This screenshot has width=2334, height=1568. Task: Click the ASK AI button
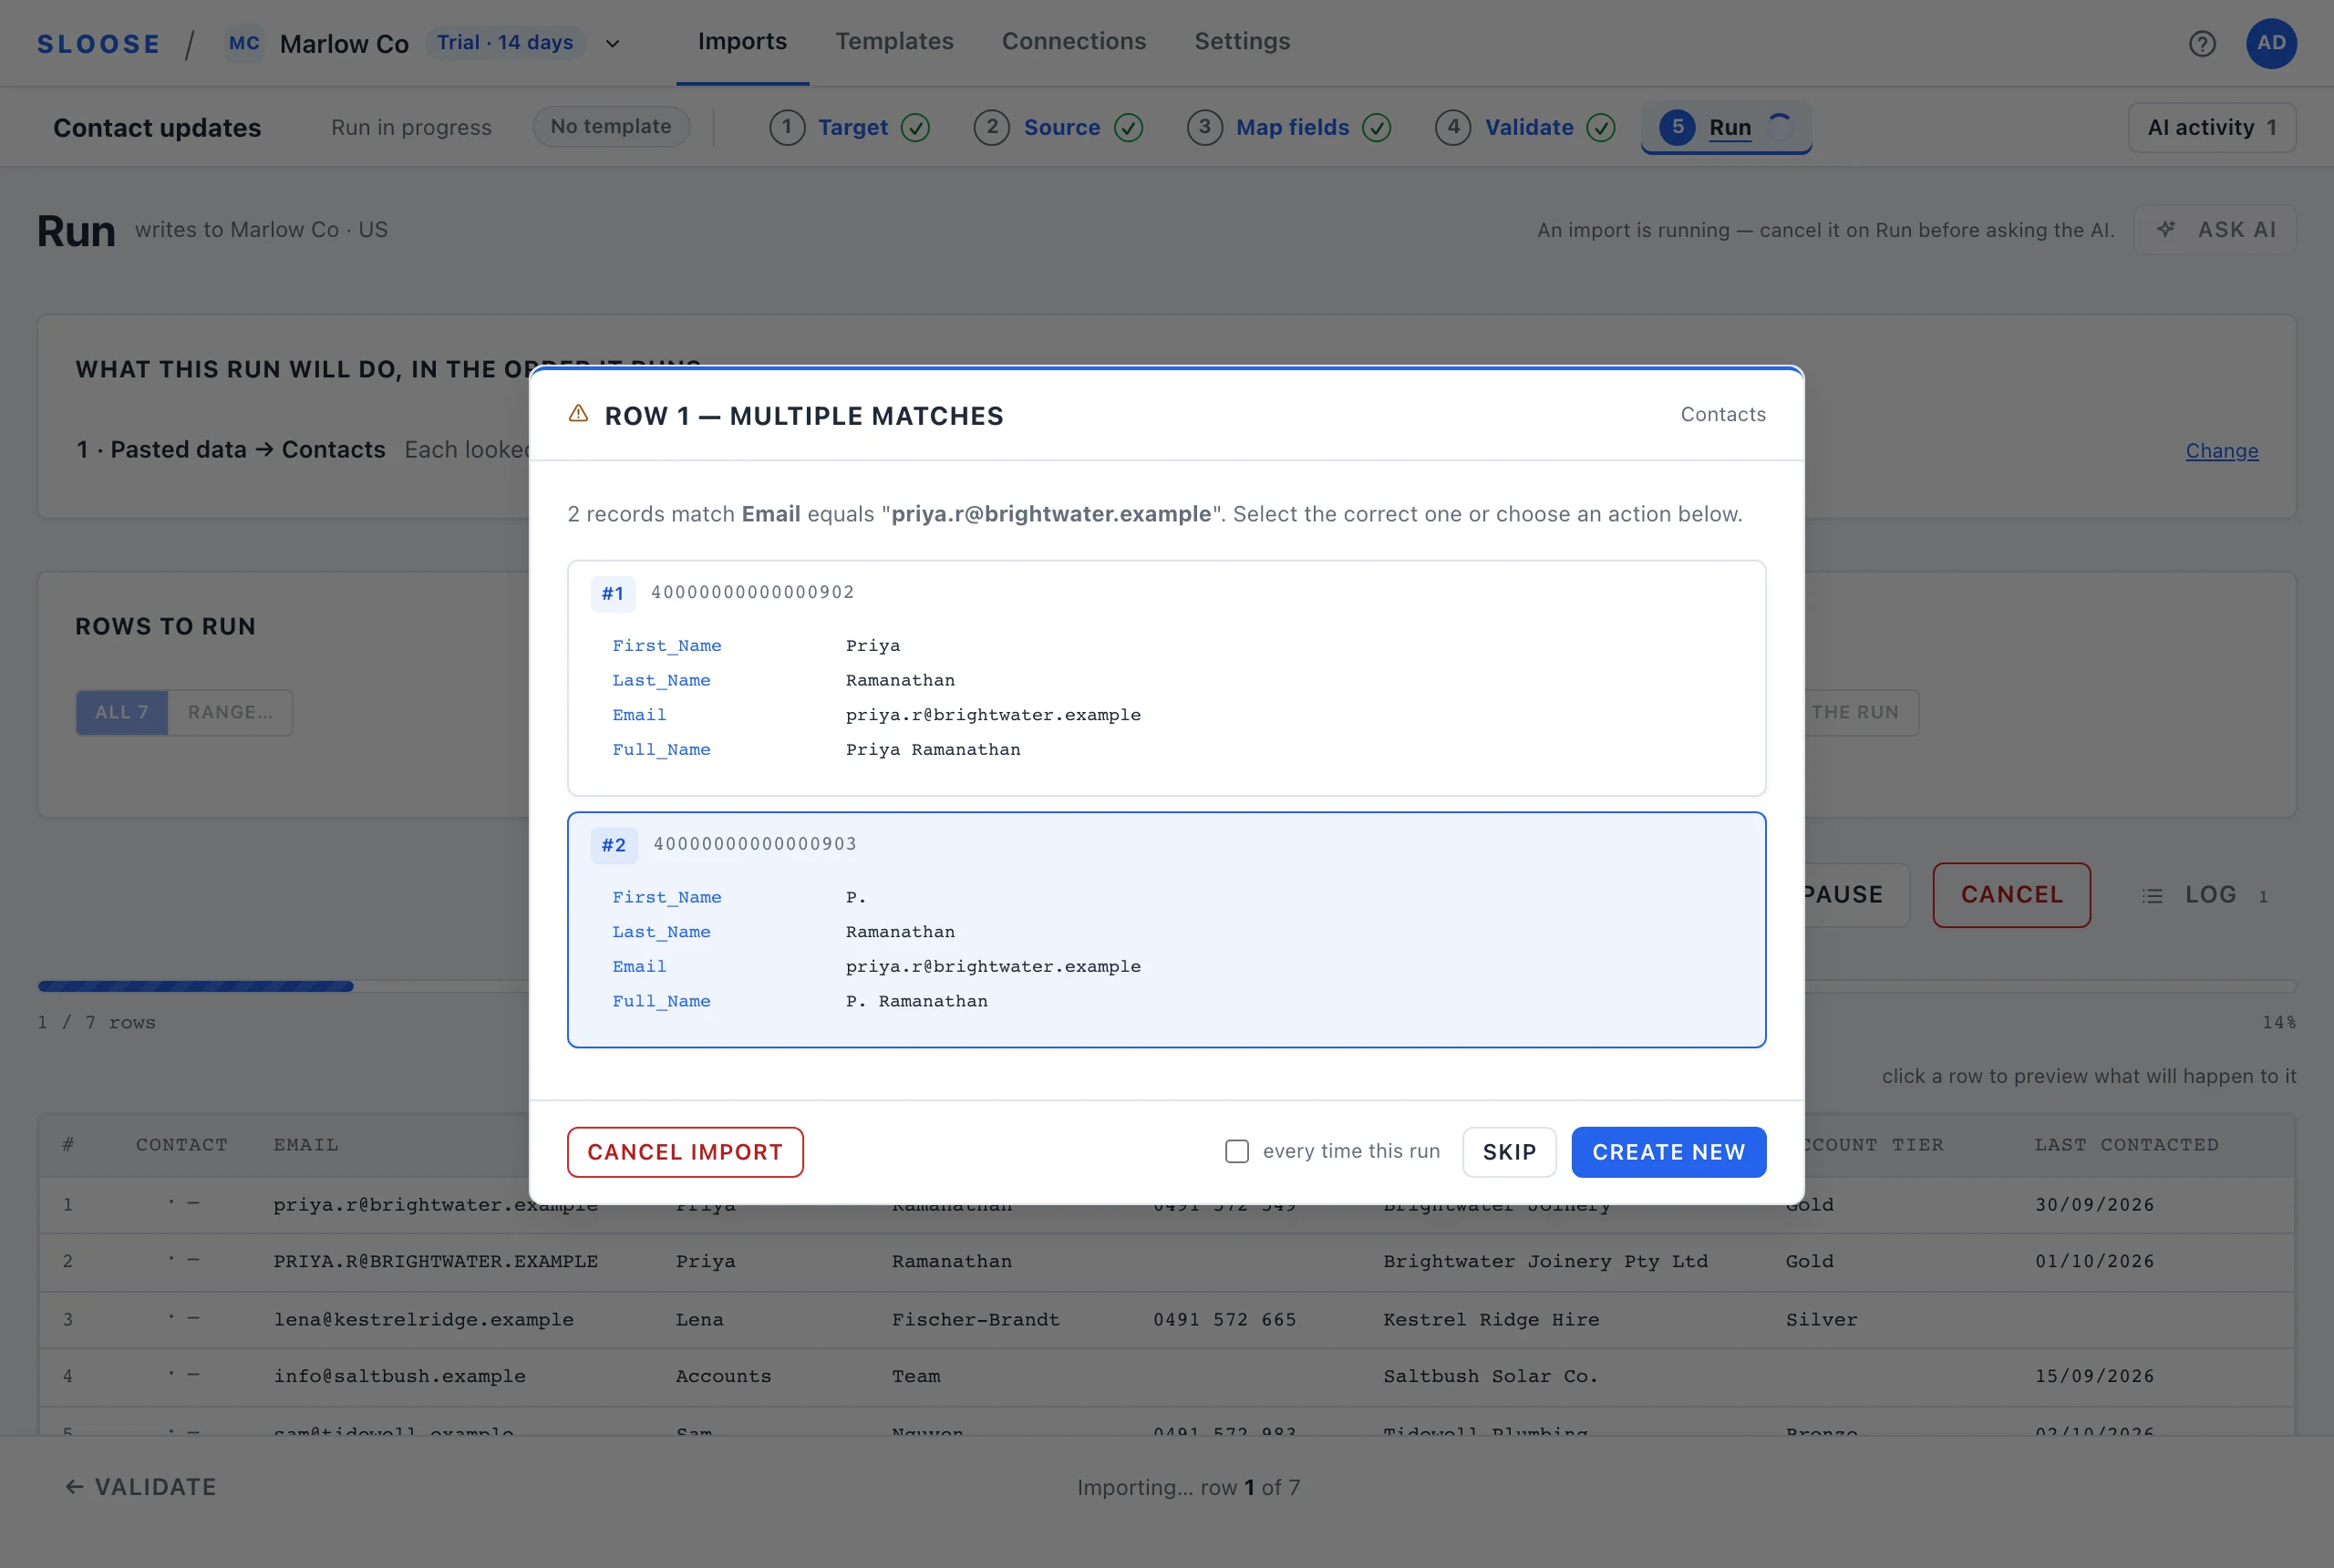(x=2214, y=229)
